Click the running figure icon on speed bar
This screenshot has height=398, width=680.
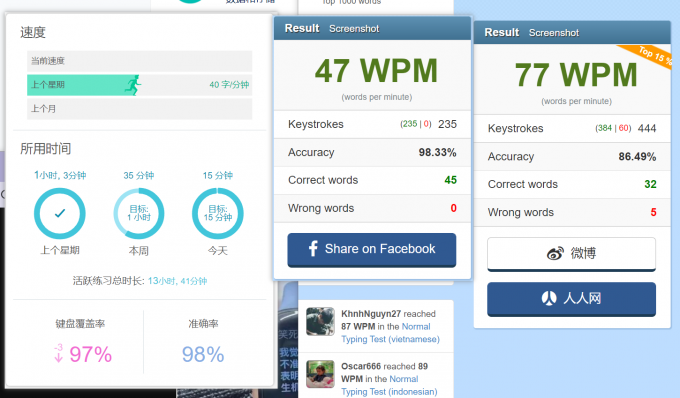coord(134,85)
